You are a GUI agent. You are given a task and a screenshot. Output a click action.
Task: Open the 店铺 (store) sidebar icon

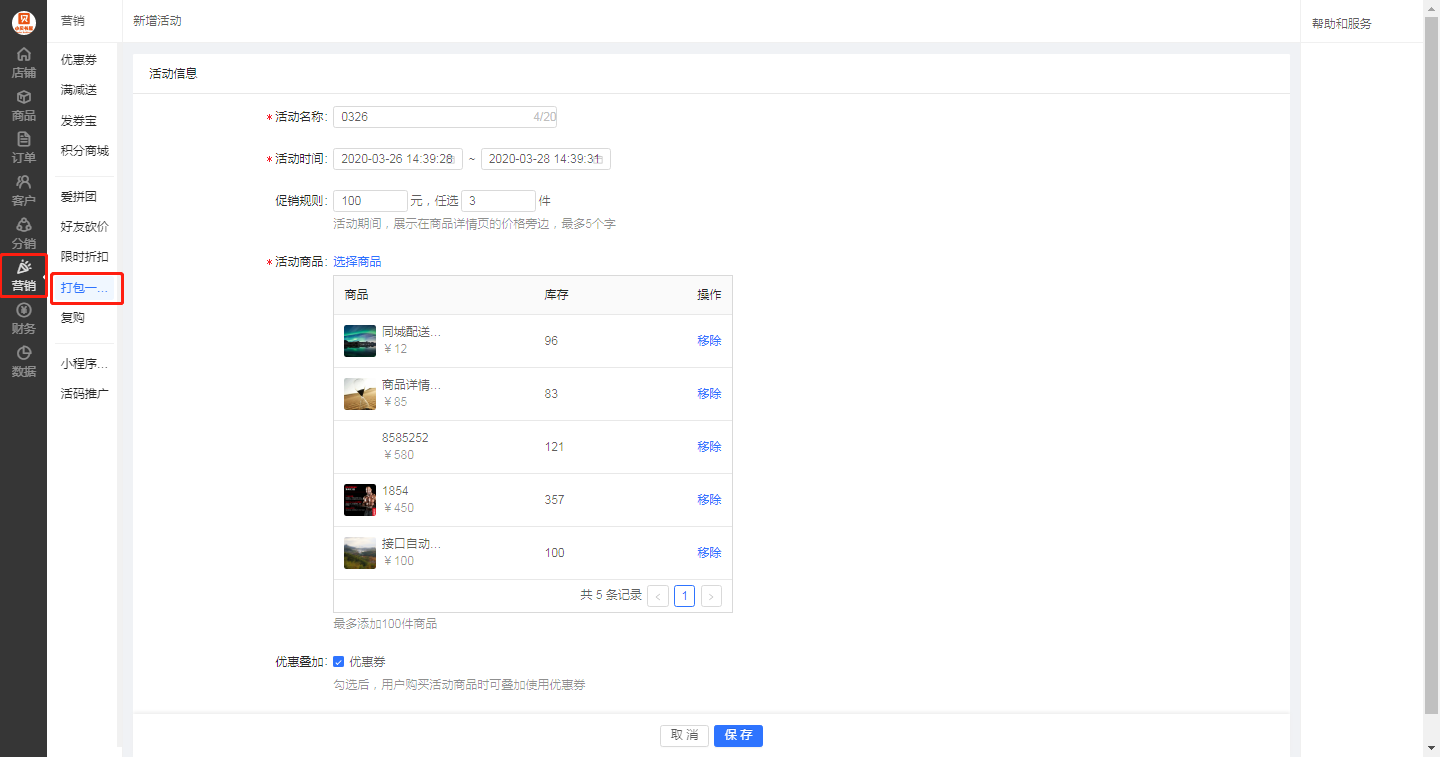tap(23, 62)
